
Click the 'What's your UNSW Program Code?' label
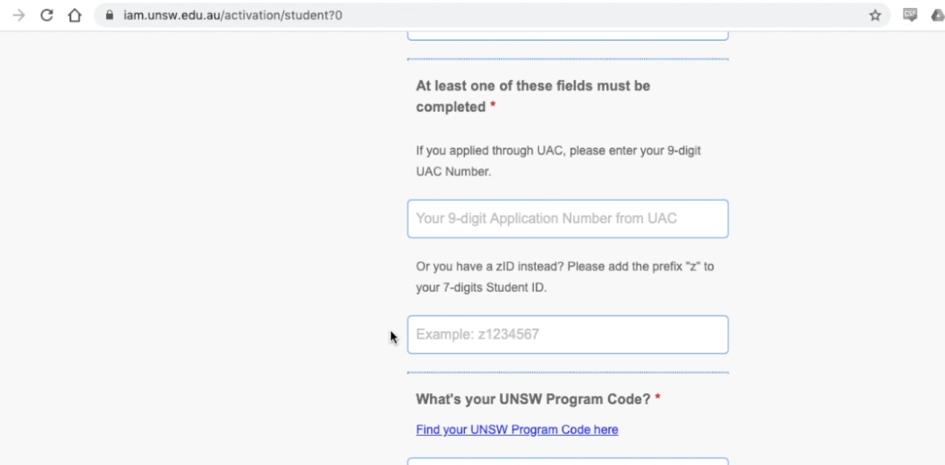tap(533, 399)
